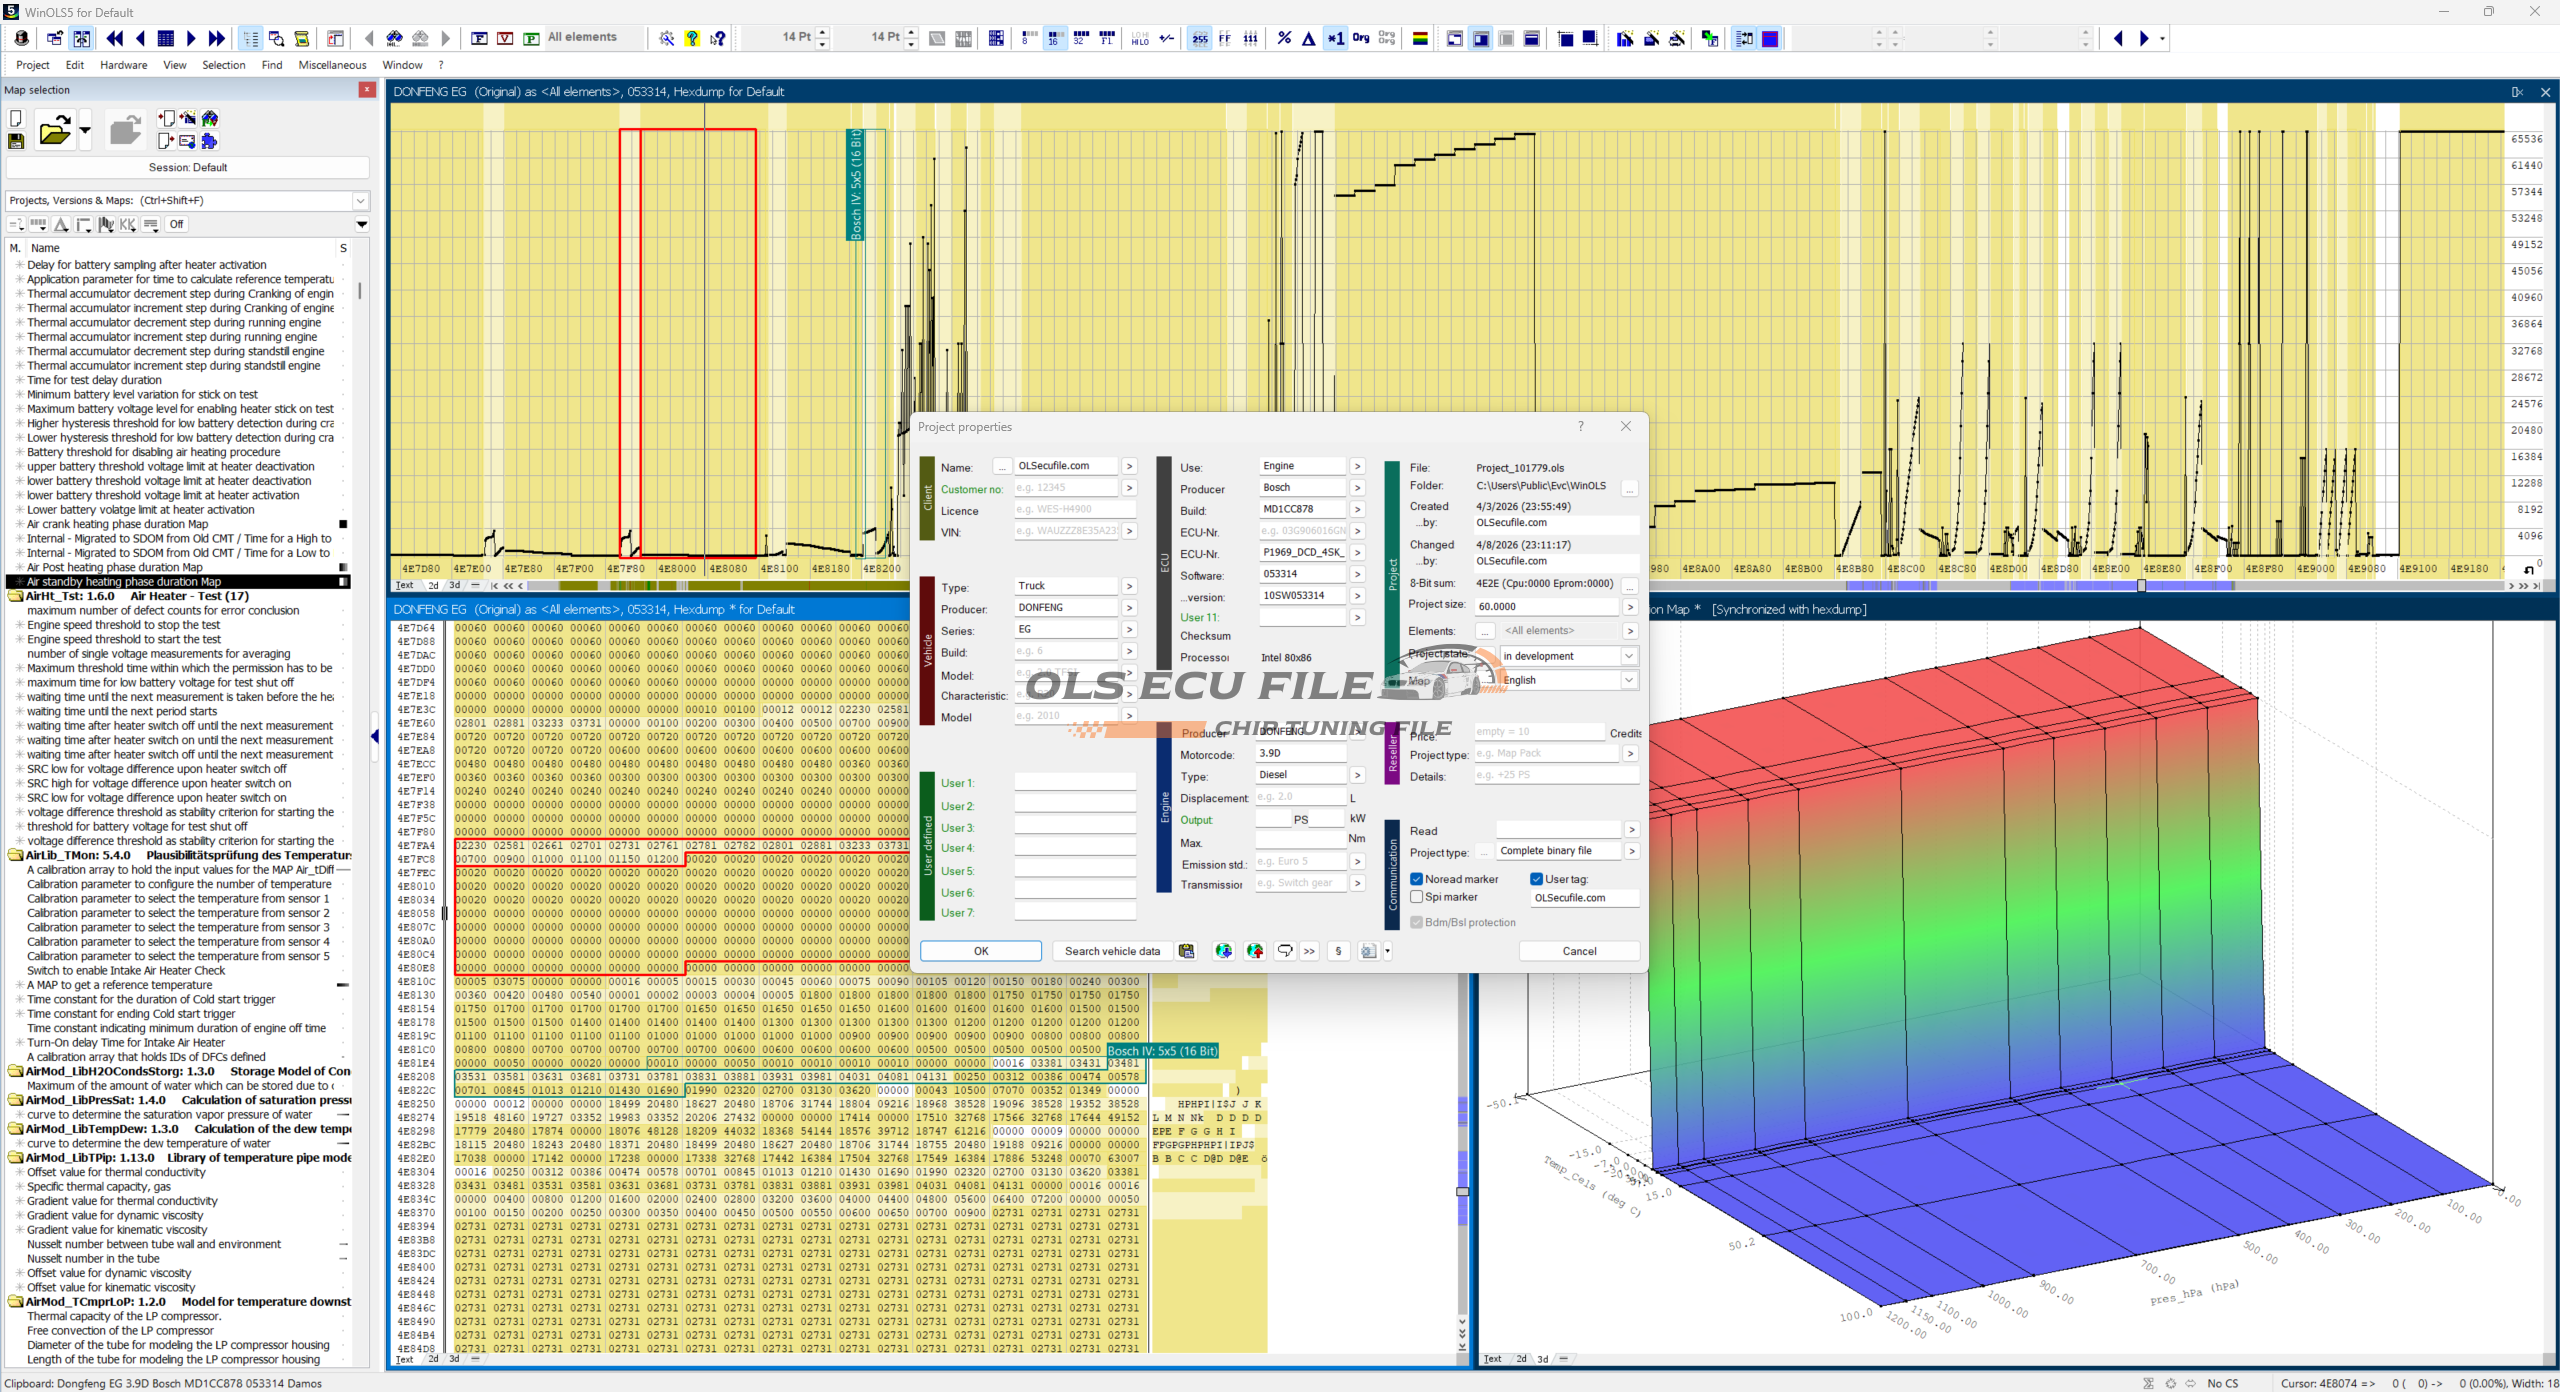
Task: Toggle the Noread marker checkbox
Action: [1417, 879]
